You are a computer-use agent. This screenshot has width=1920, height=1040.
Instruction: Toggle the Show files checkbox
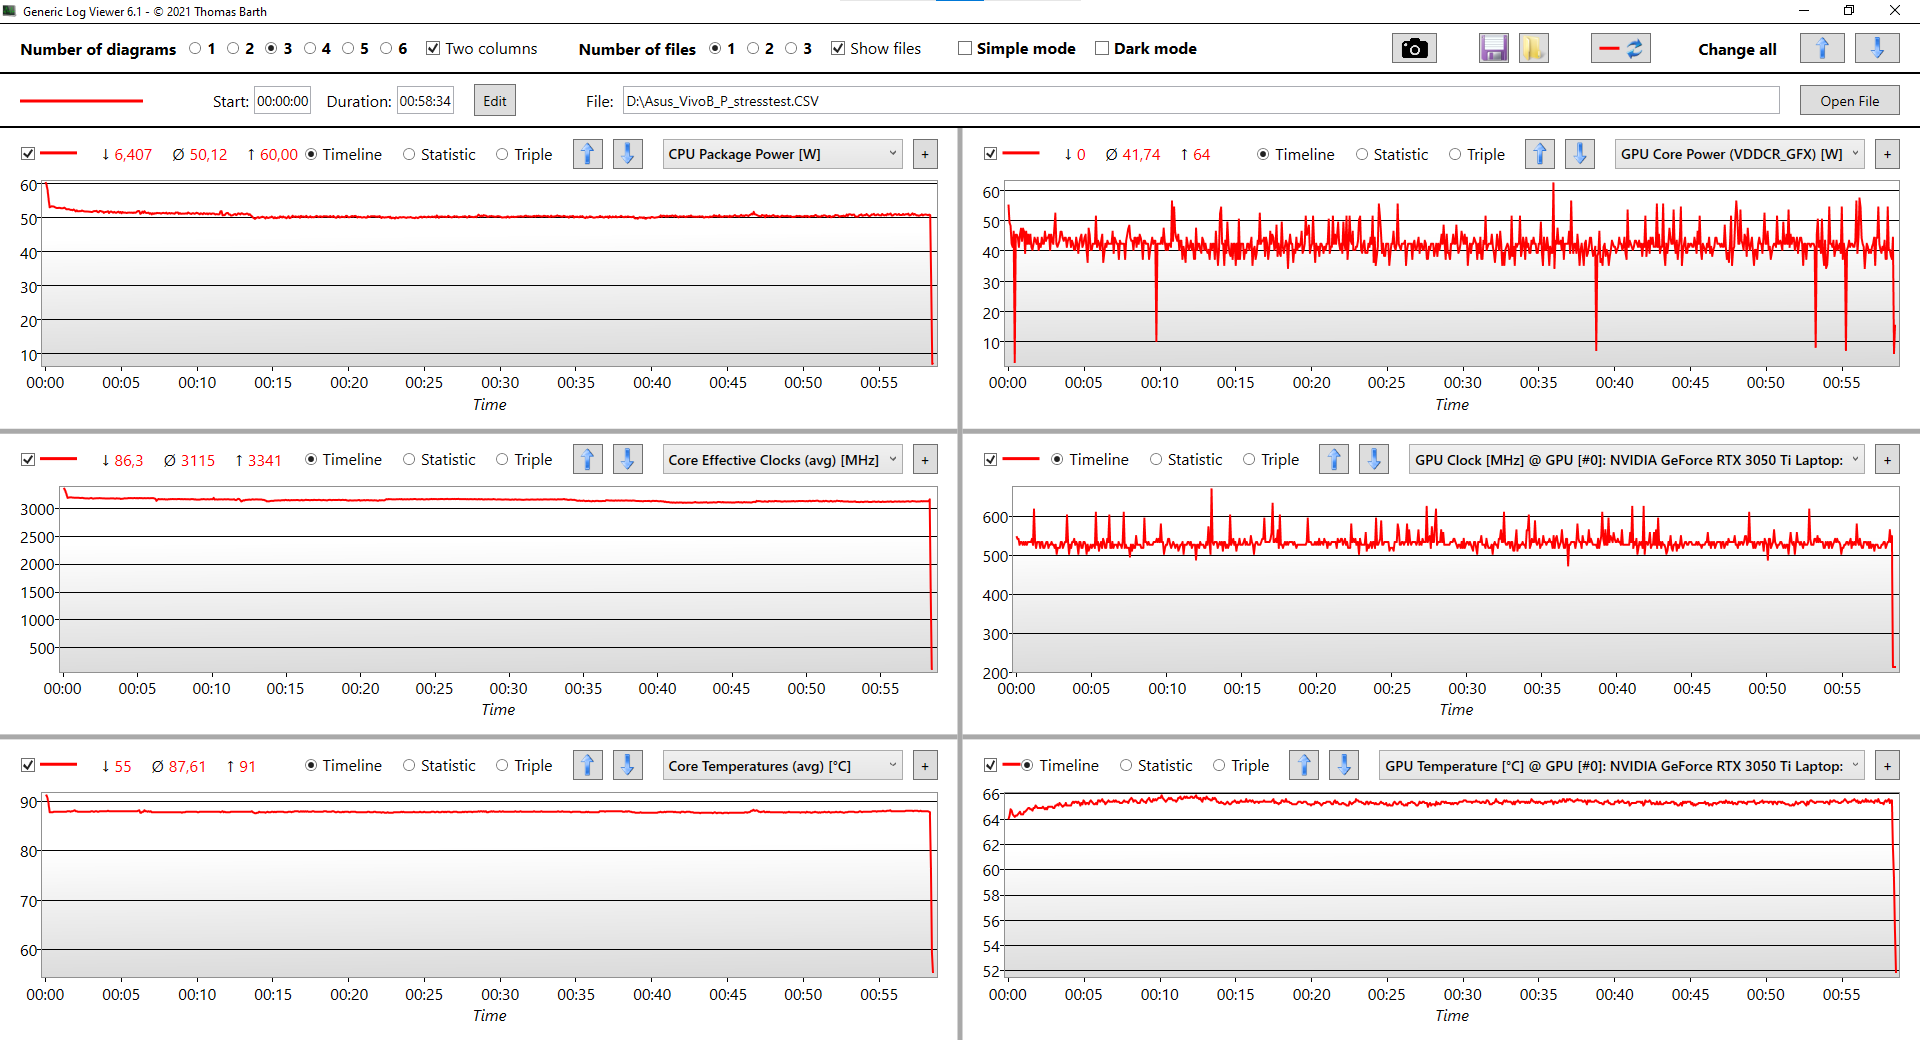pos(838,48)
